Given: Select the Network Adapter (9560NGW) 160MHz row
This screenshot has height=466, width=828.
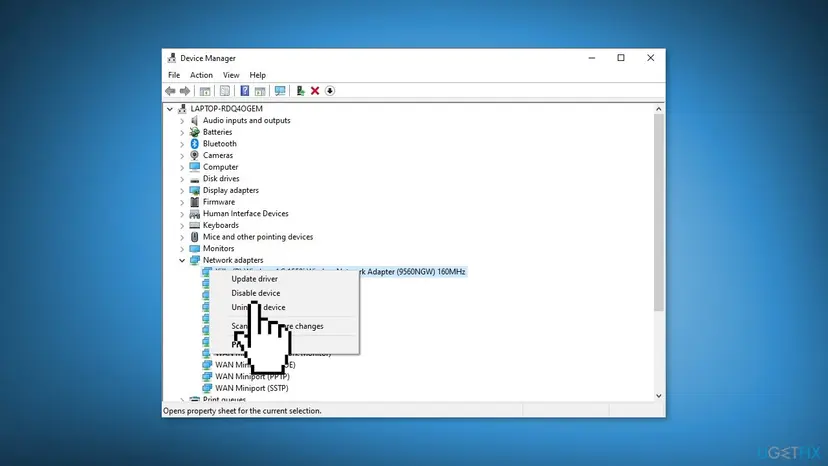Looking at the screenshot, I should [334, 272].
